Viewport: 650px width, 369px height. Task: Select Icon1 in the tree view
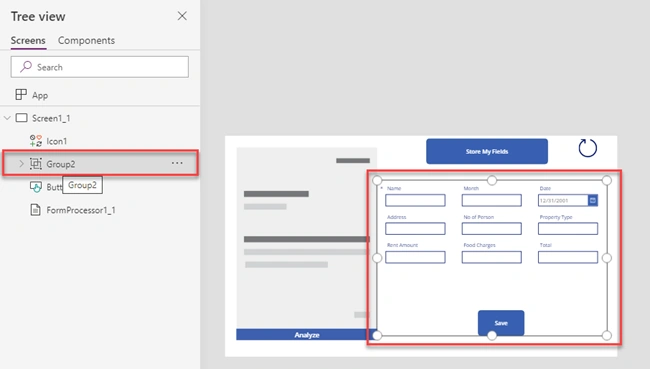point(56,141)
